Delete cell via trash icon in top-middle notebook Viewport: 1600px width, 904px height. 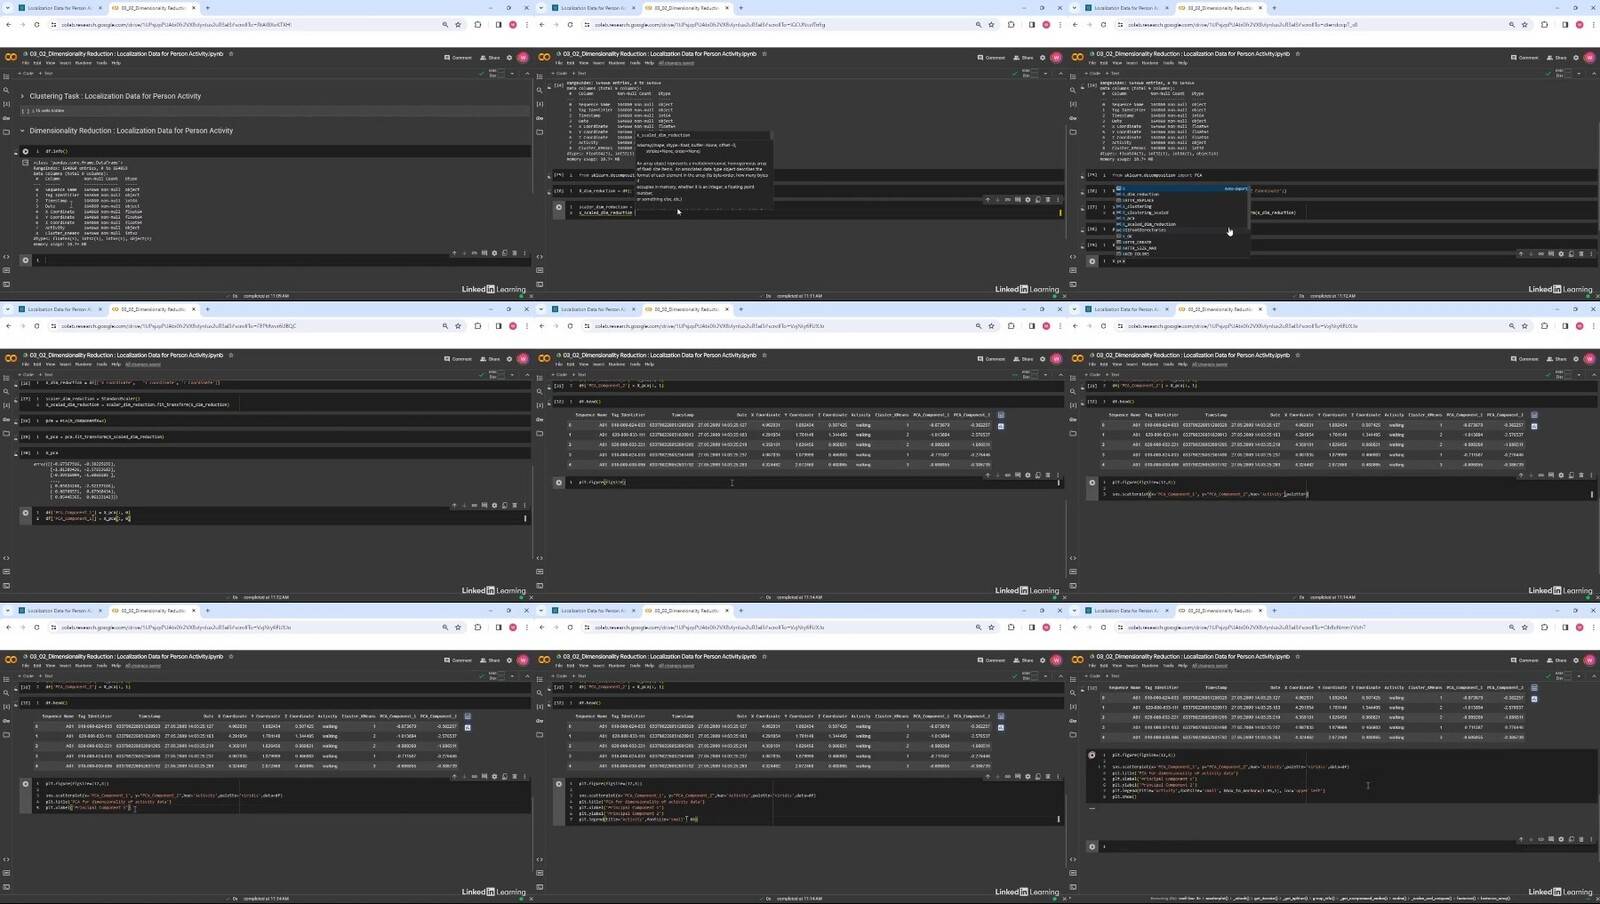(1047, 199)
